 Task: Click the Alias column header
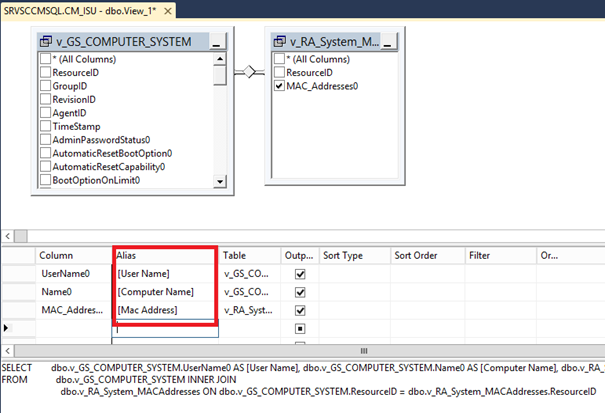(165, 256)
